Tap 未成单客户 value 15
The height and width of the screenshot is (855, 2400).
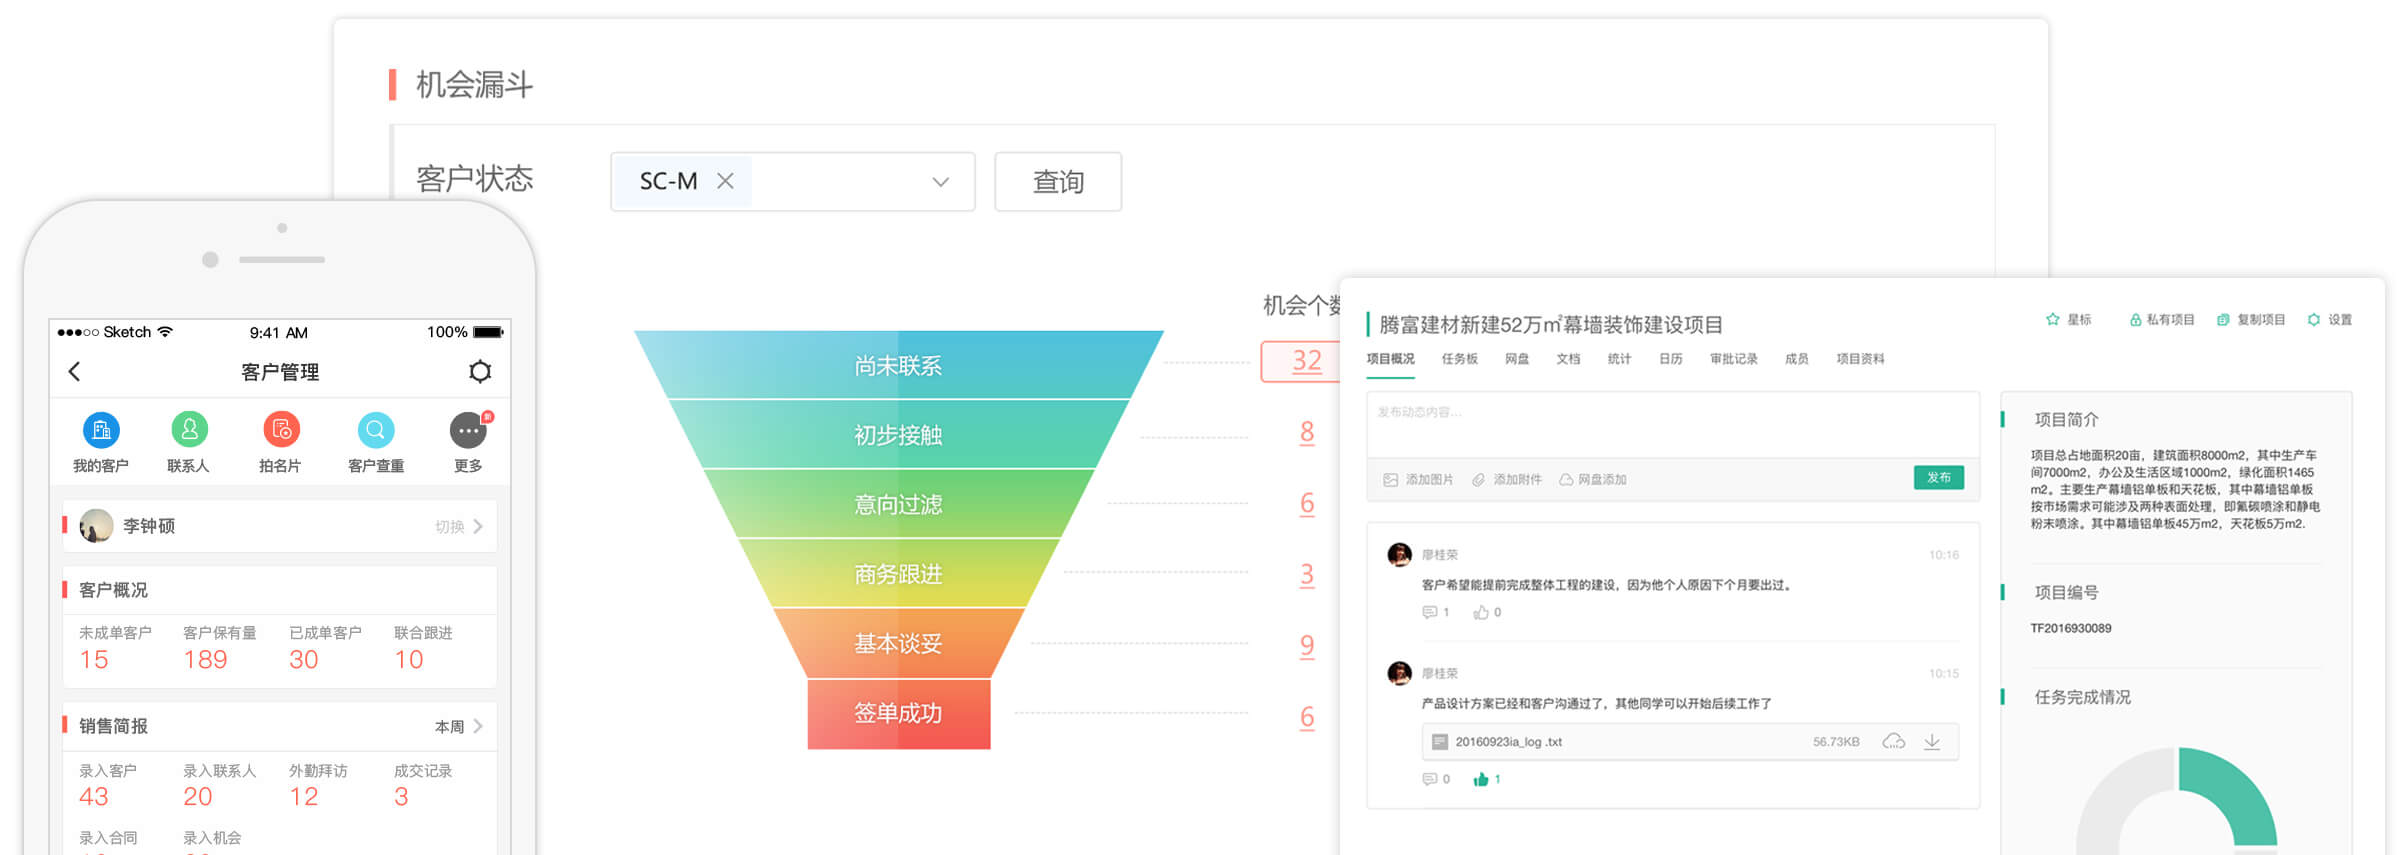click(94, 660)
